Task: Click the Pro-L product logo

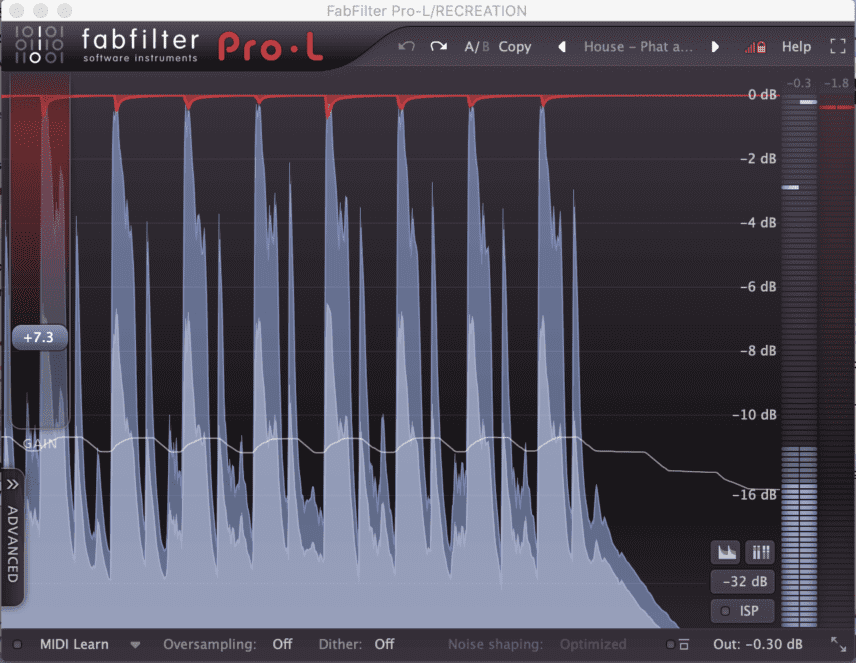Action: pos(271,46)
